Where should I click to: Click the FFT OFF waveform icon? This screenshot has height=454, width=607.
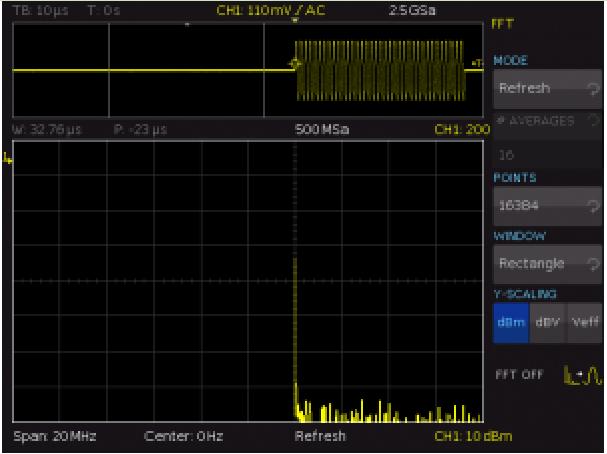(581, 376)
